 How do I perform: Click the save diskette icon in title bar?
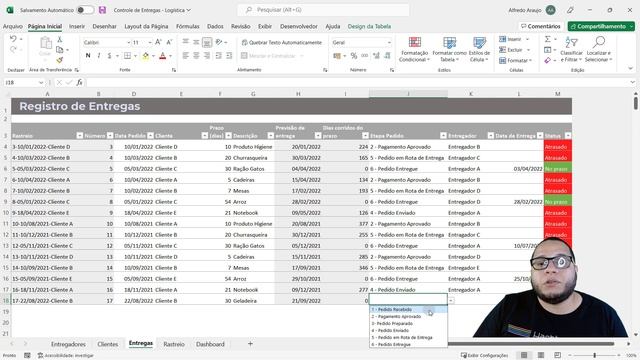point(102,10)
